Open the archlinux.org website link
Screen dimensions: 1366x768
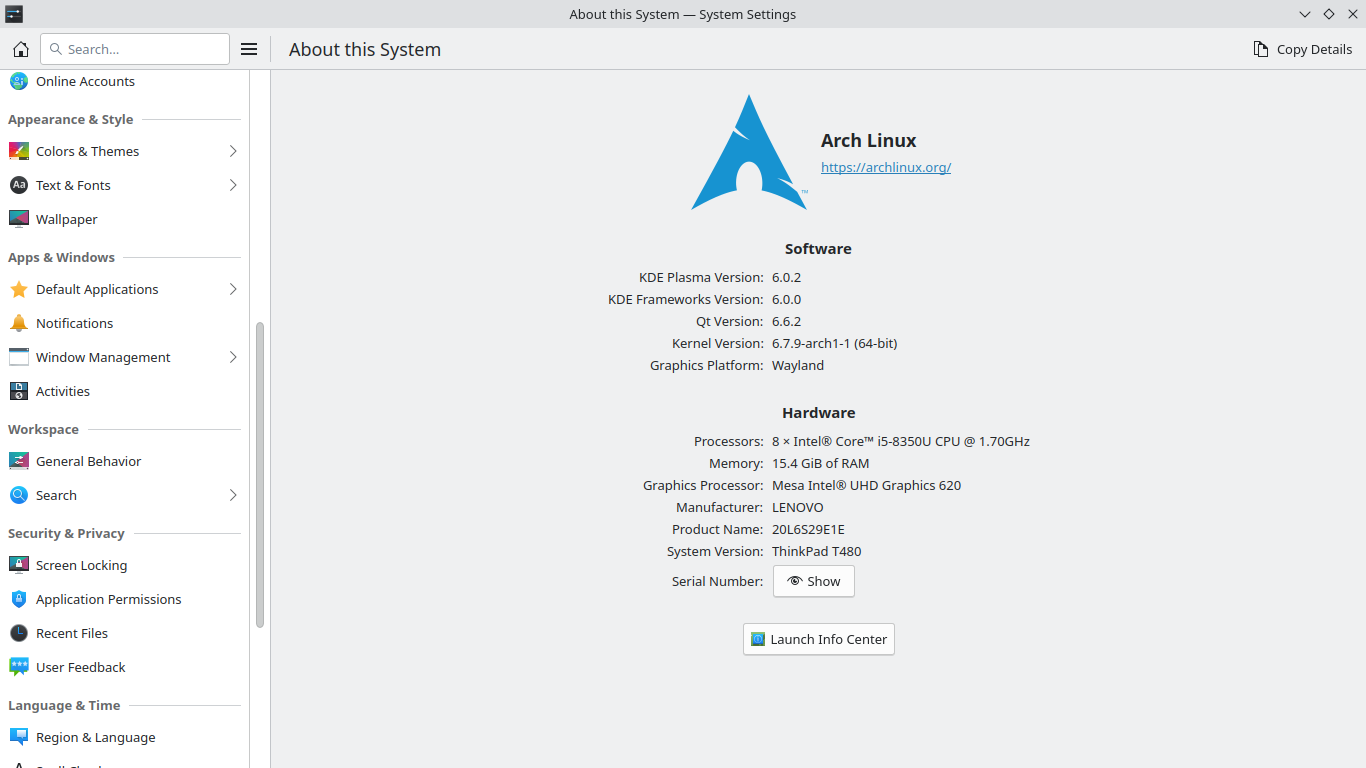[x=885, y=167]
